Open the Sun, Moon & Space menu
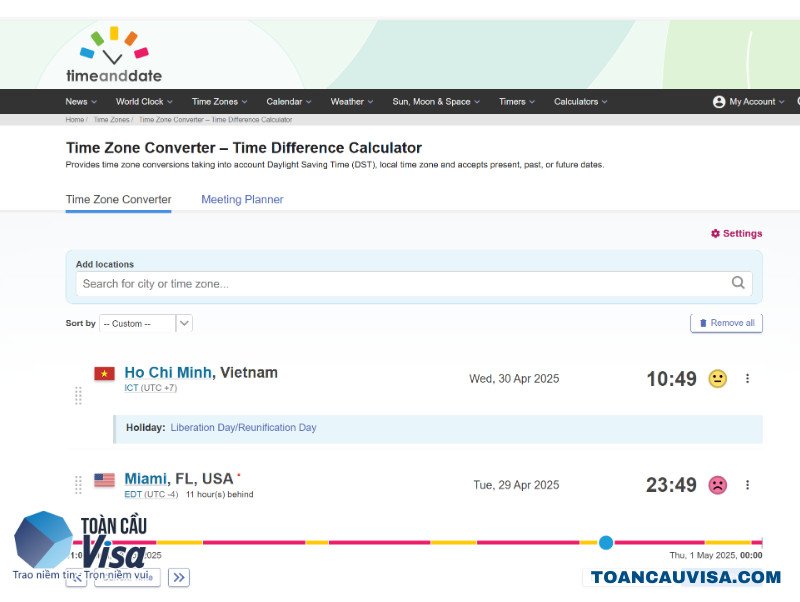Viewport: 800px width, 602px height. tap(436, 102)
